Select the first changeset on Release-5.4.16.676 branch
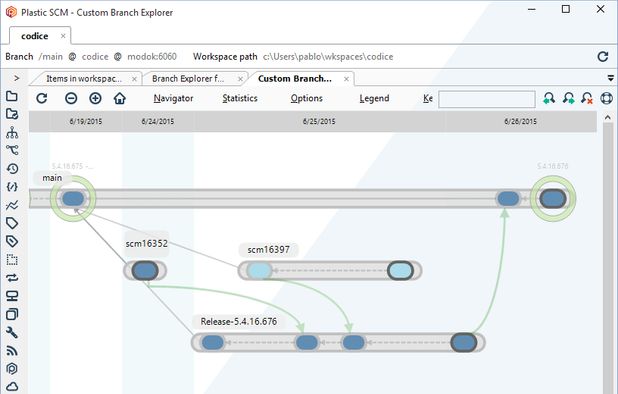Image resolution: width=618 pixels, height=394 pixels. point(213,342)
